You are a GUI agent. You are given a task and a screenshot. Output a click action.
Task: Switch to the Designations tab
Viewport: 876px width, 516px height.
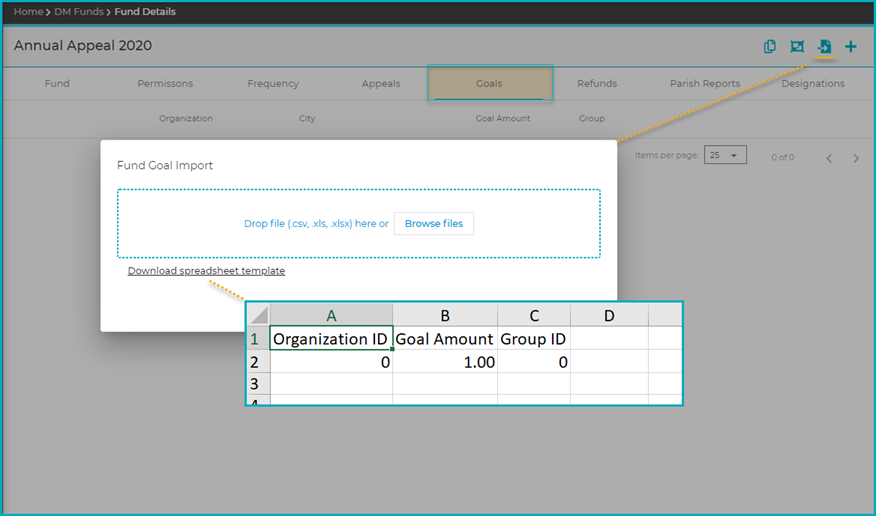[812, 83]
